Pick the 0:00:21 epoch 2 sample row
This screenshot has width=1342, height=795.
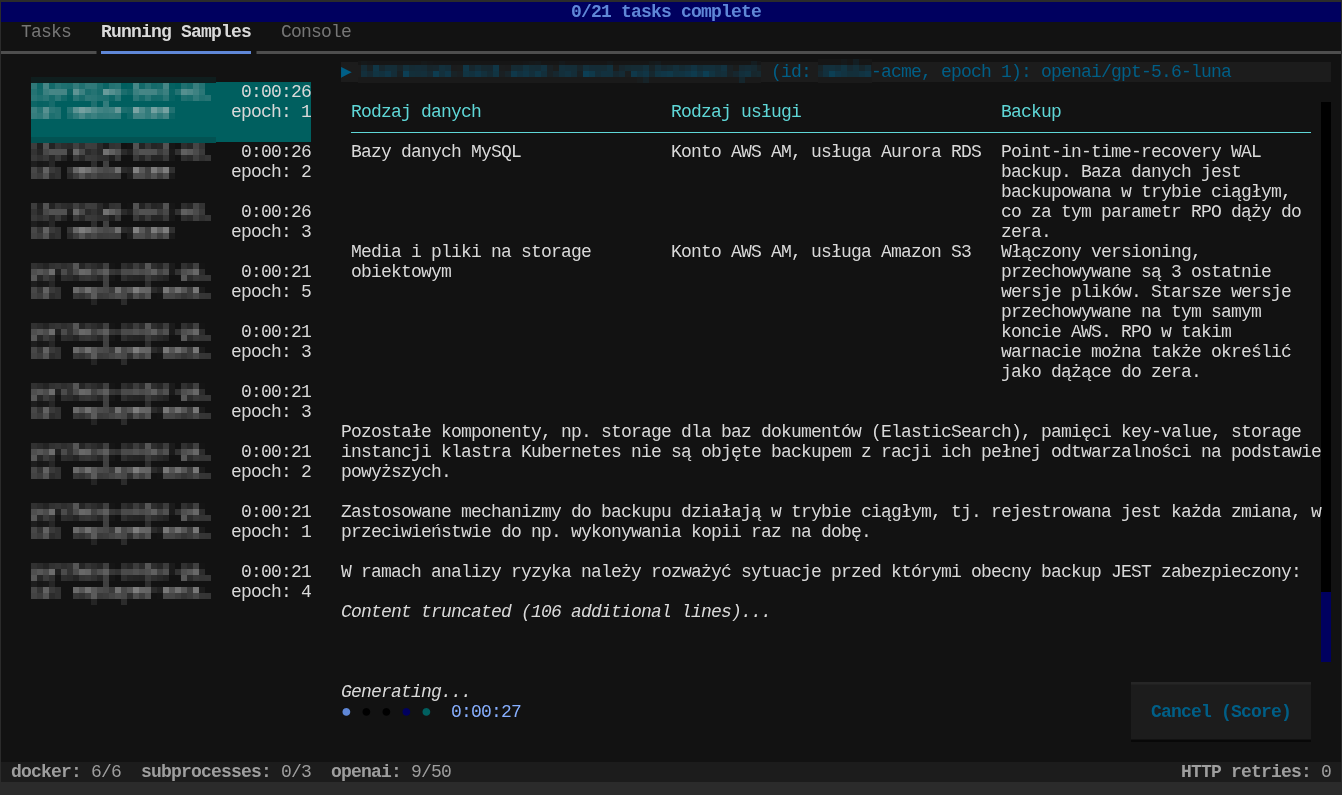[x=171, y=462]
